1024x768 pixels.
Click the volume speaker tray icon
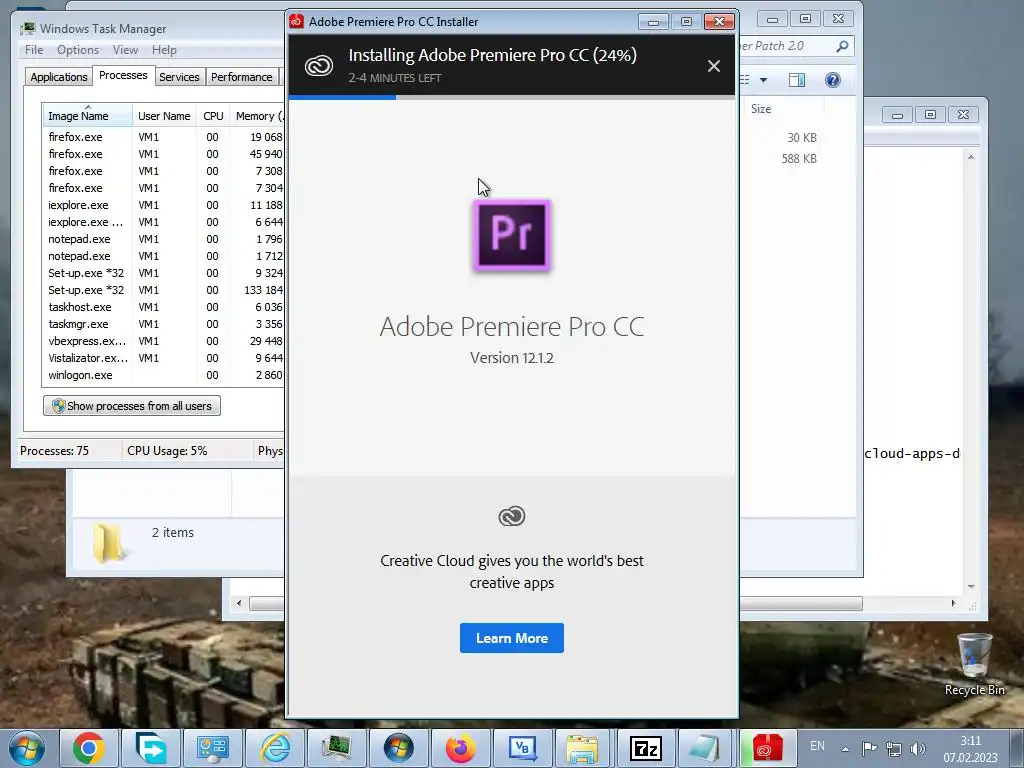[918, 748]
